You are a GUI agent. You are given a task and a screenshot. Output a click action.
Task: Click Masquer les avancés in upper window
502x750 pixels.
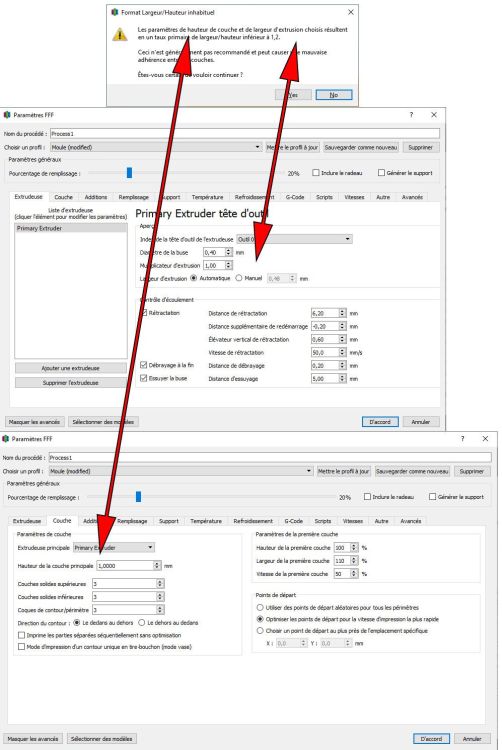34,422
